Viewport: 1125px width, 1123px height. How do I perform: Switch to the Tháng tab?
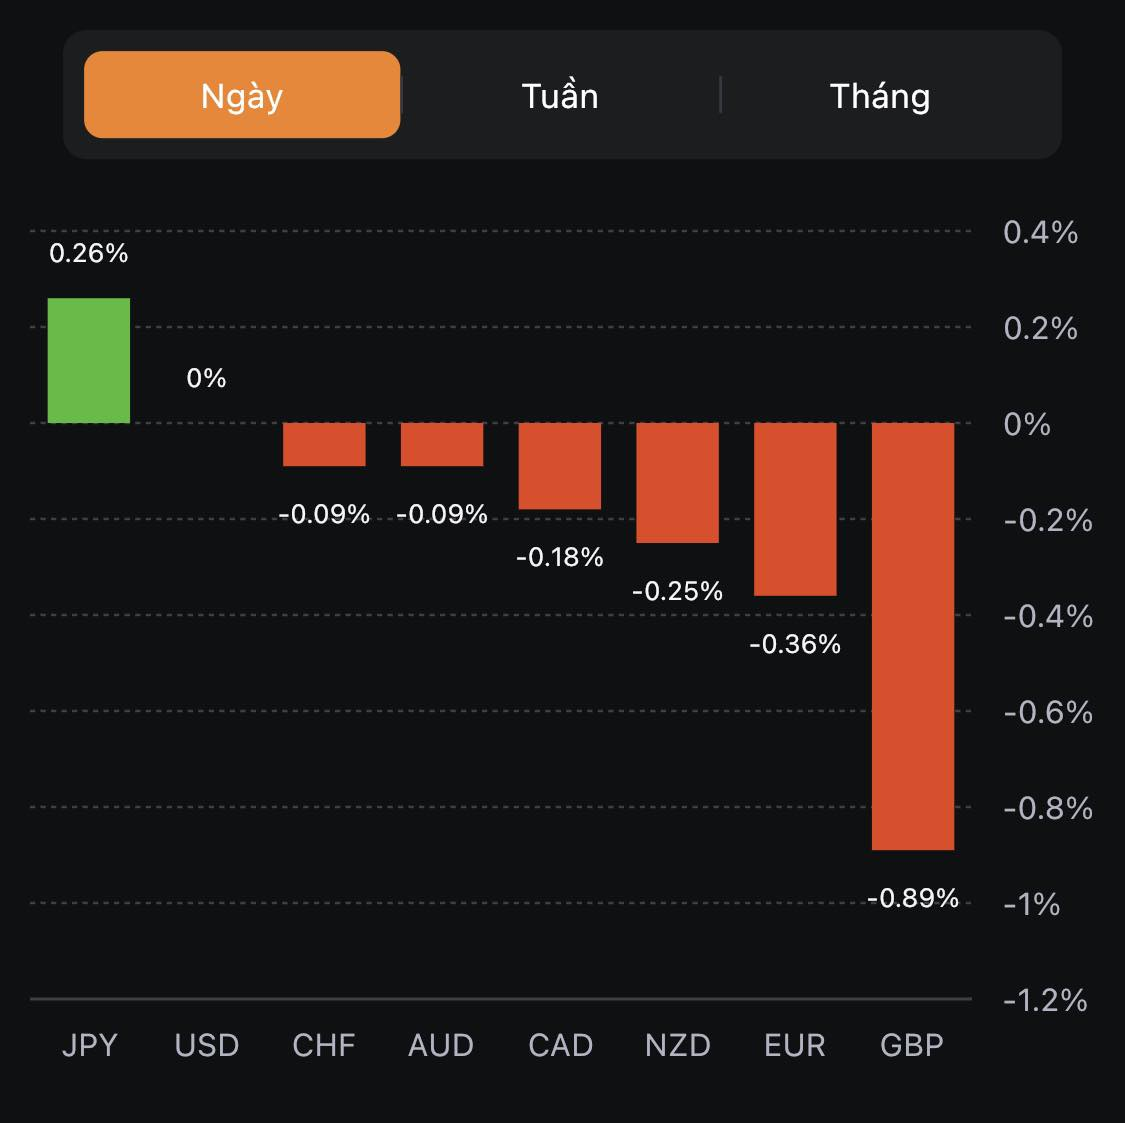click(880, 96)
